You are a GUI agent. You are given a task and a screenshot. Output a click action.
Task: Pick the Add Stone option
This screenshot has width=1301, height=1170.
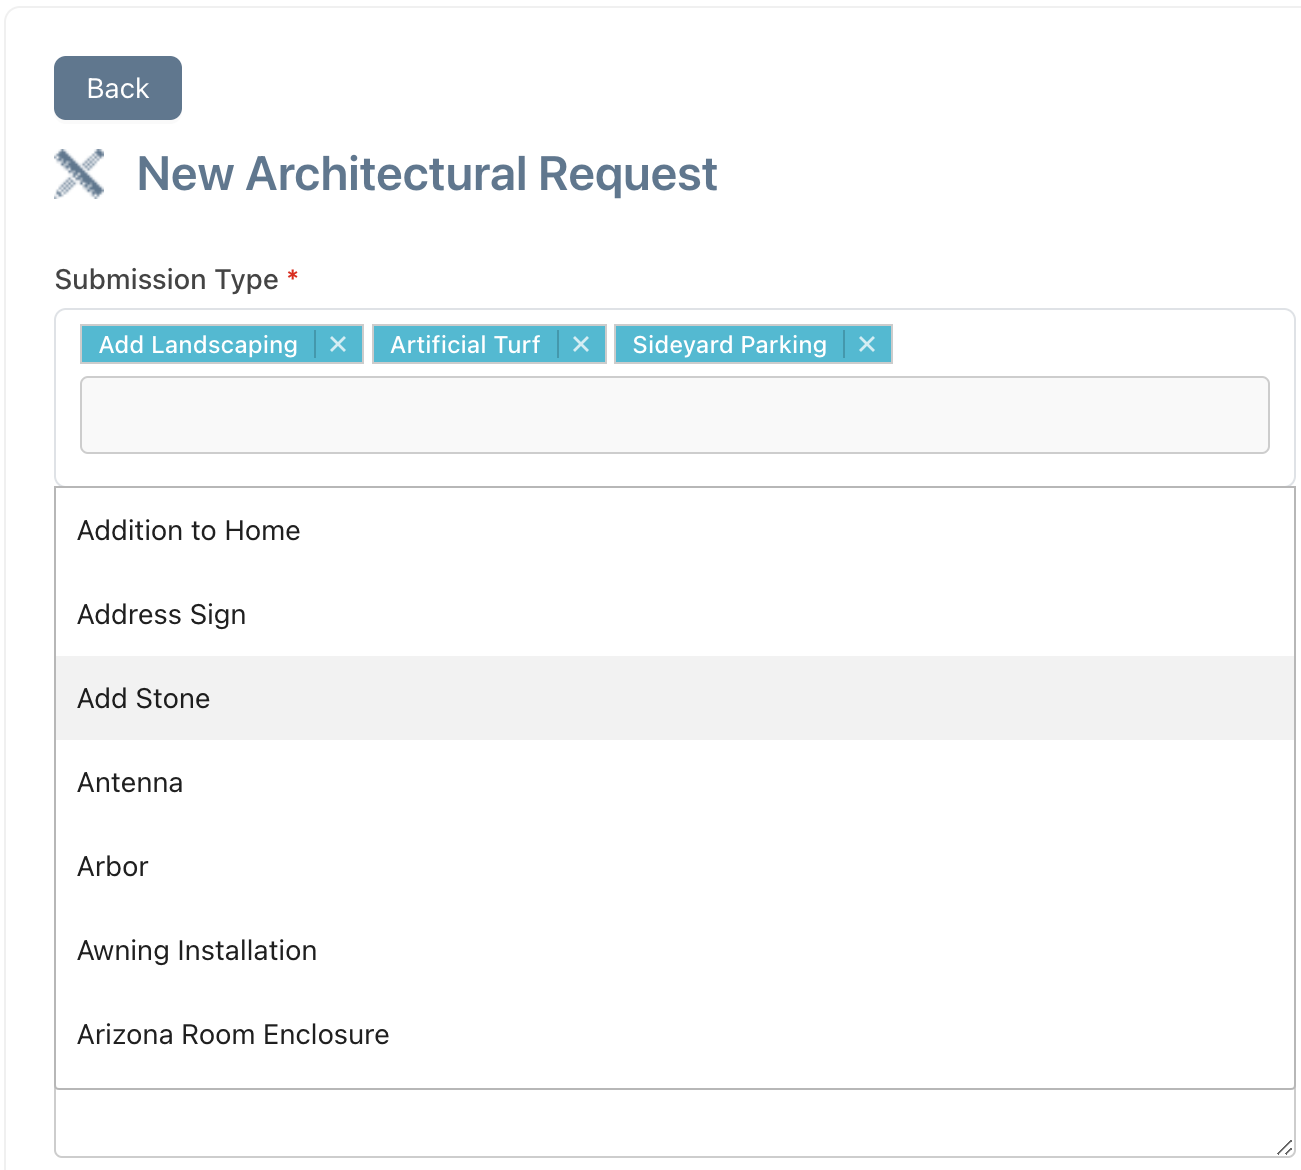(675, 698)
